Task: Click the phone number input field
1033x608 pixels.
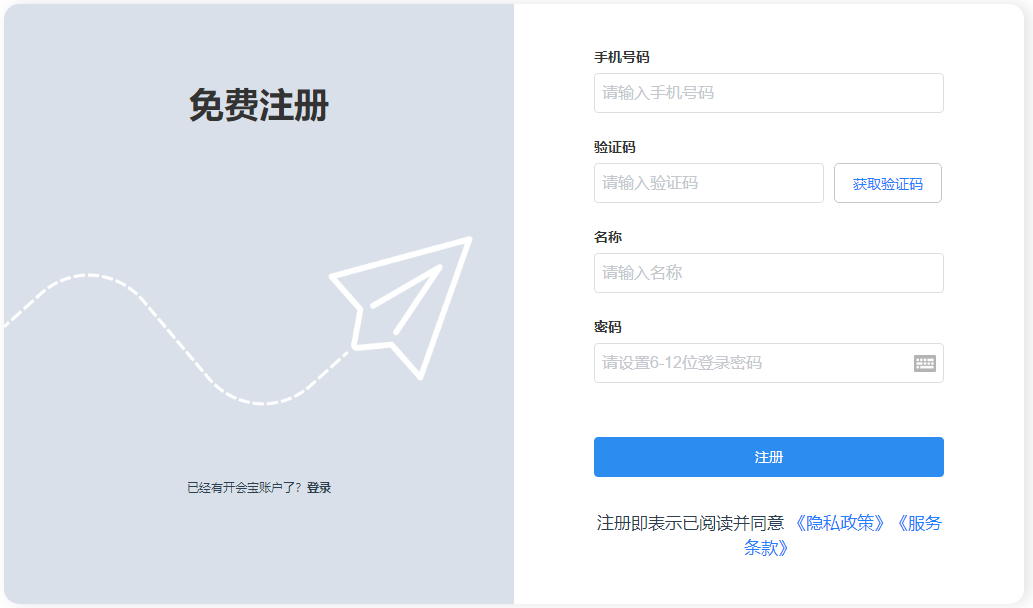Action: 768,93
